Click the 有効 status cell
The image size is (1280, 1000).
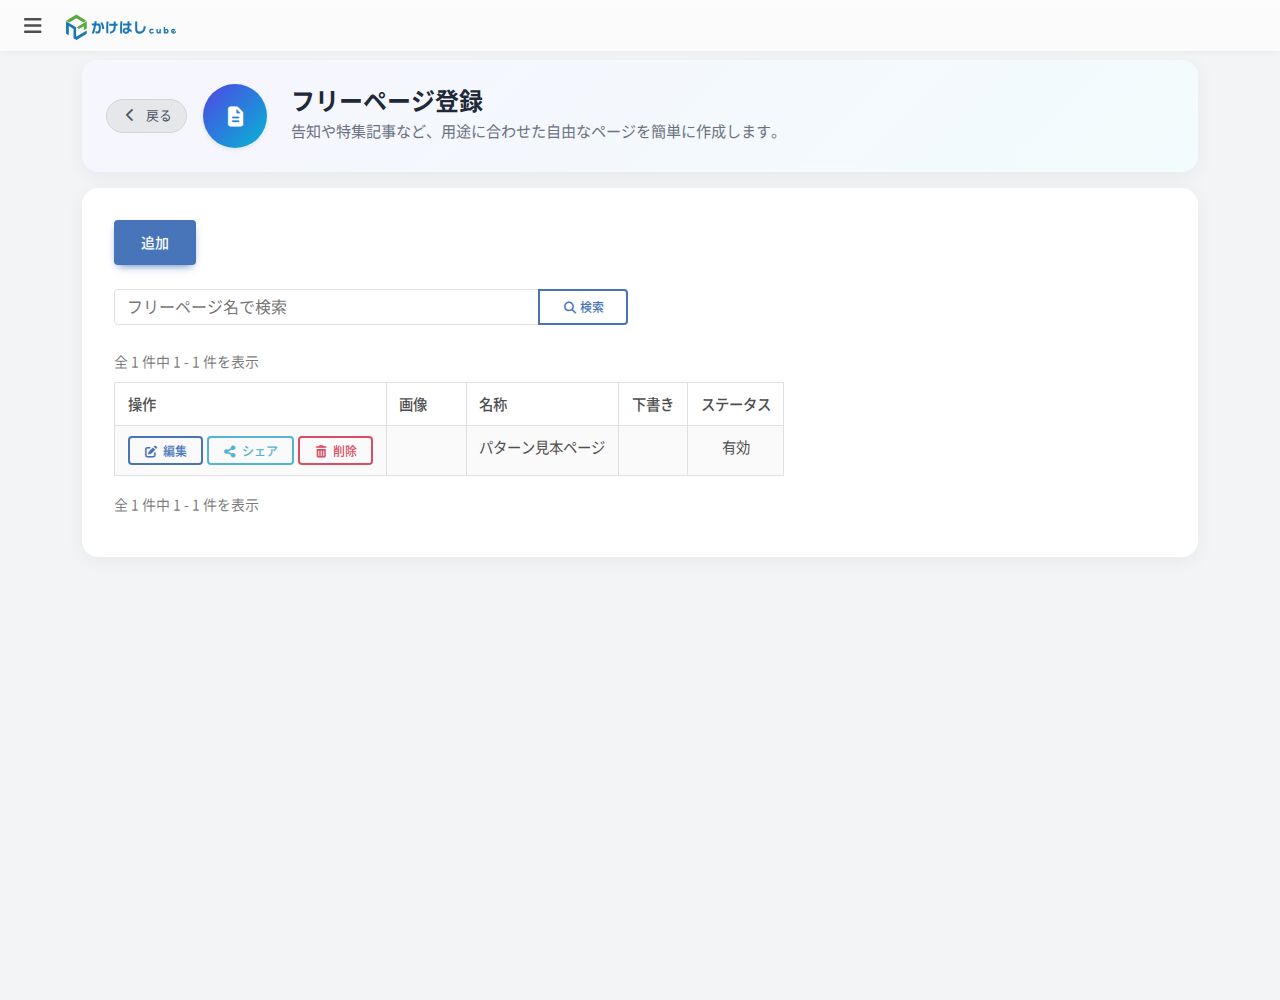coord(735,449)
